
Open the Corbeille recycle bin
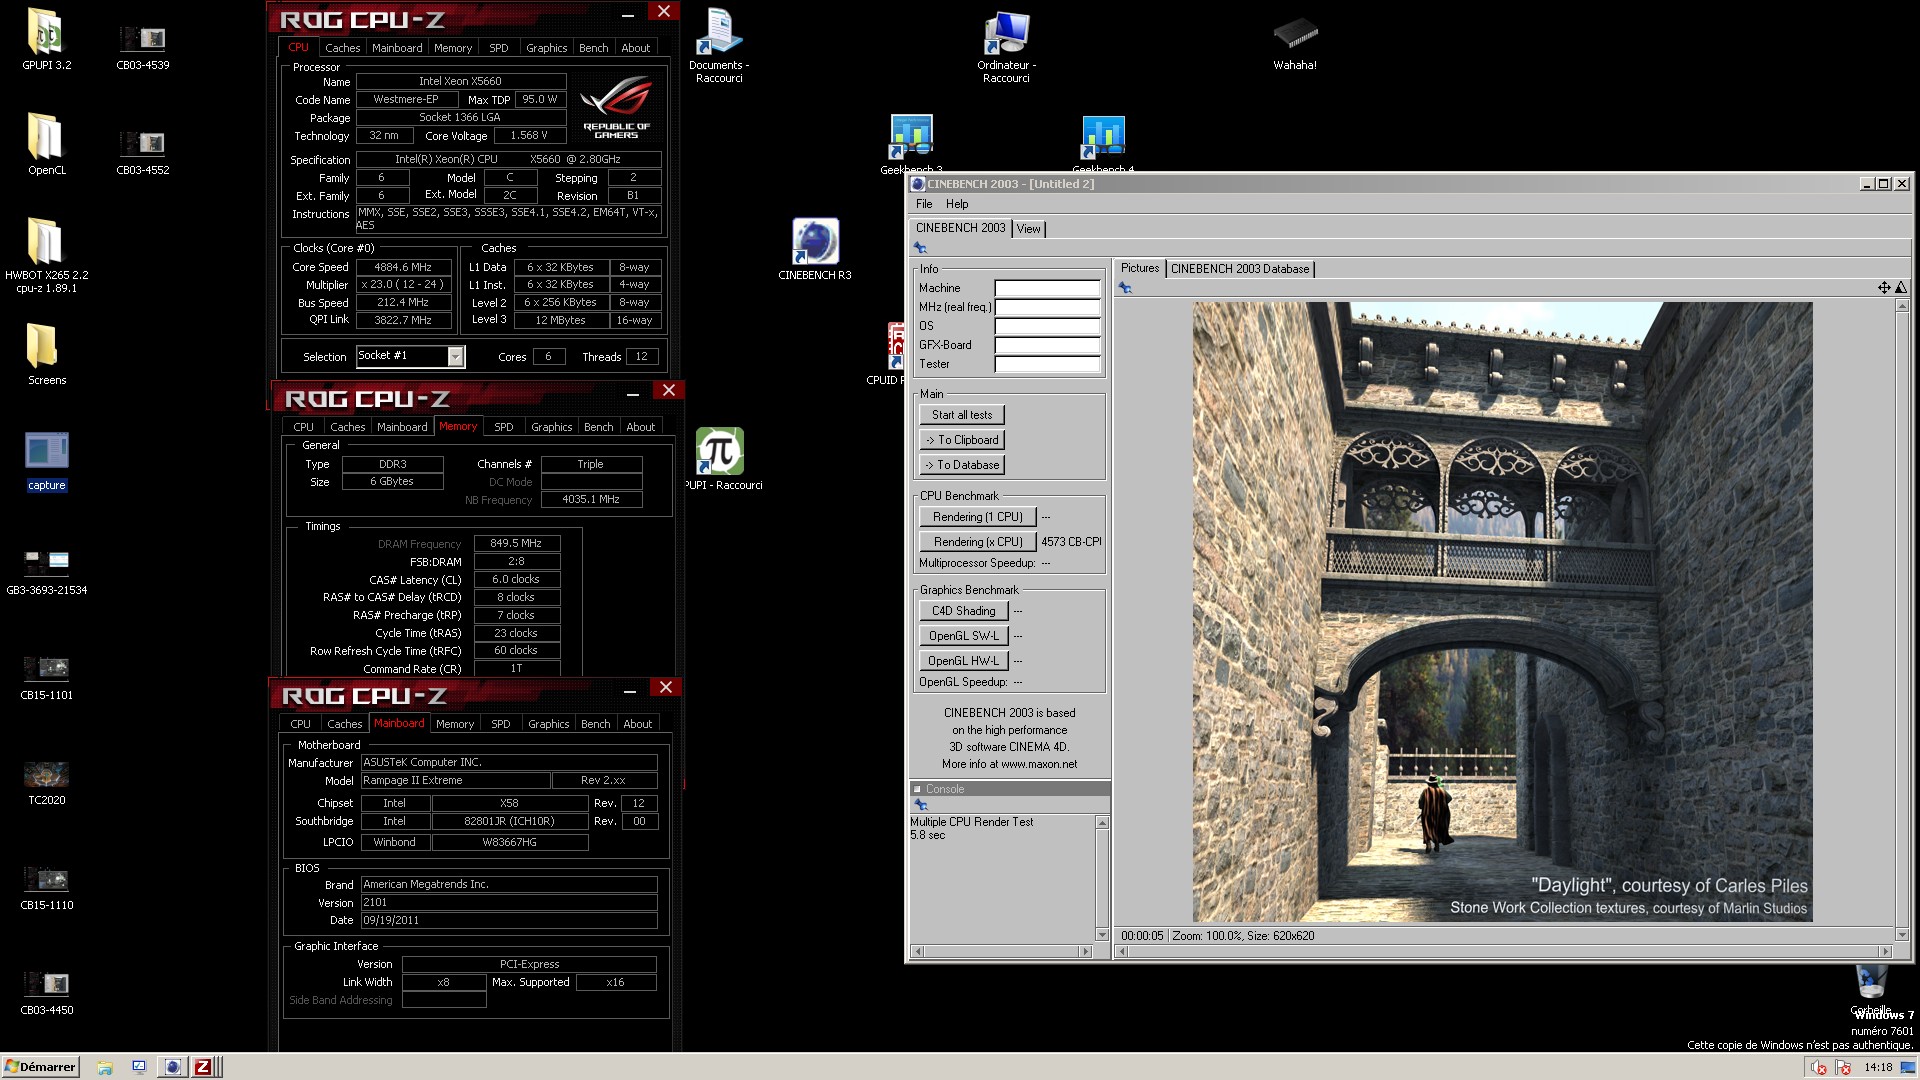click(1871, 988)
